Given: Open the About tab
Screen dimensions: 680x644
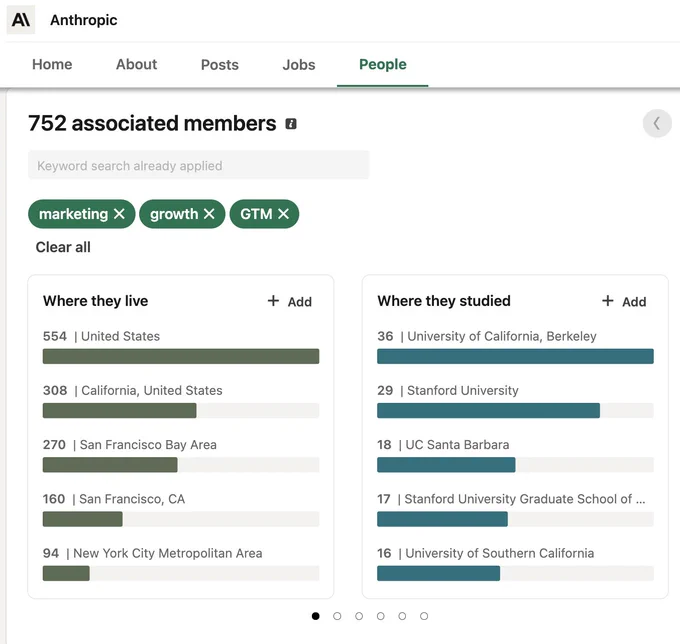Looking at the screenshot, I should 136,64.
